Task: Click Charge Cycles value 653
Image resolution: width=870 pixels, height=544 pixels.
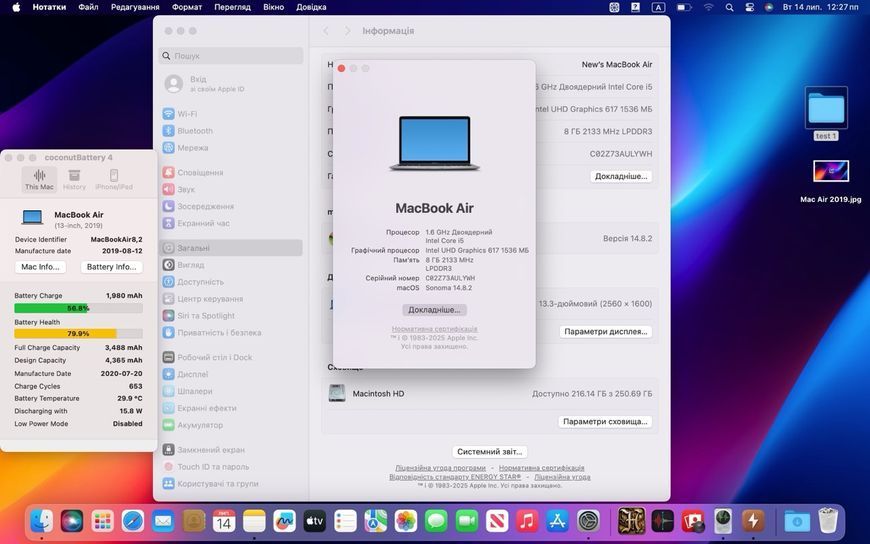Action: (135, 386)
